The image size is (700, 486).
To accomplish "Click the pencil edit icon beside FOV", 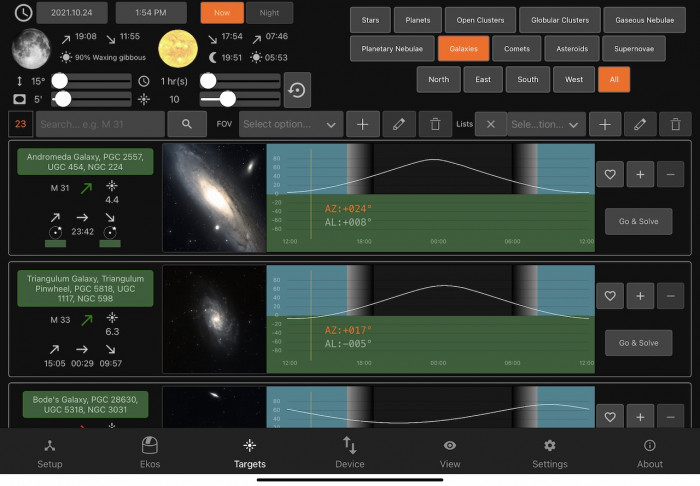I will point(399,124).
